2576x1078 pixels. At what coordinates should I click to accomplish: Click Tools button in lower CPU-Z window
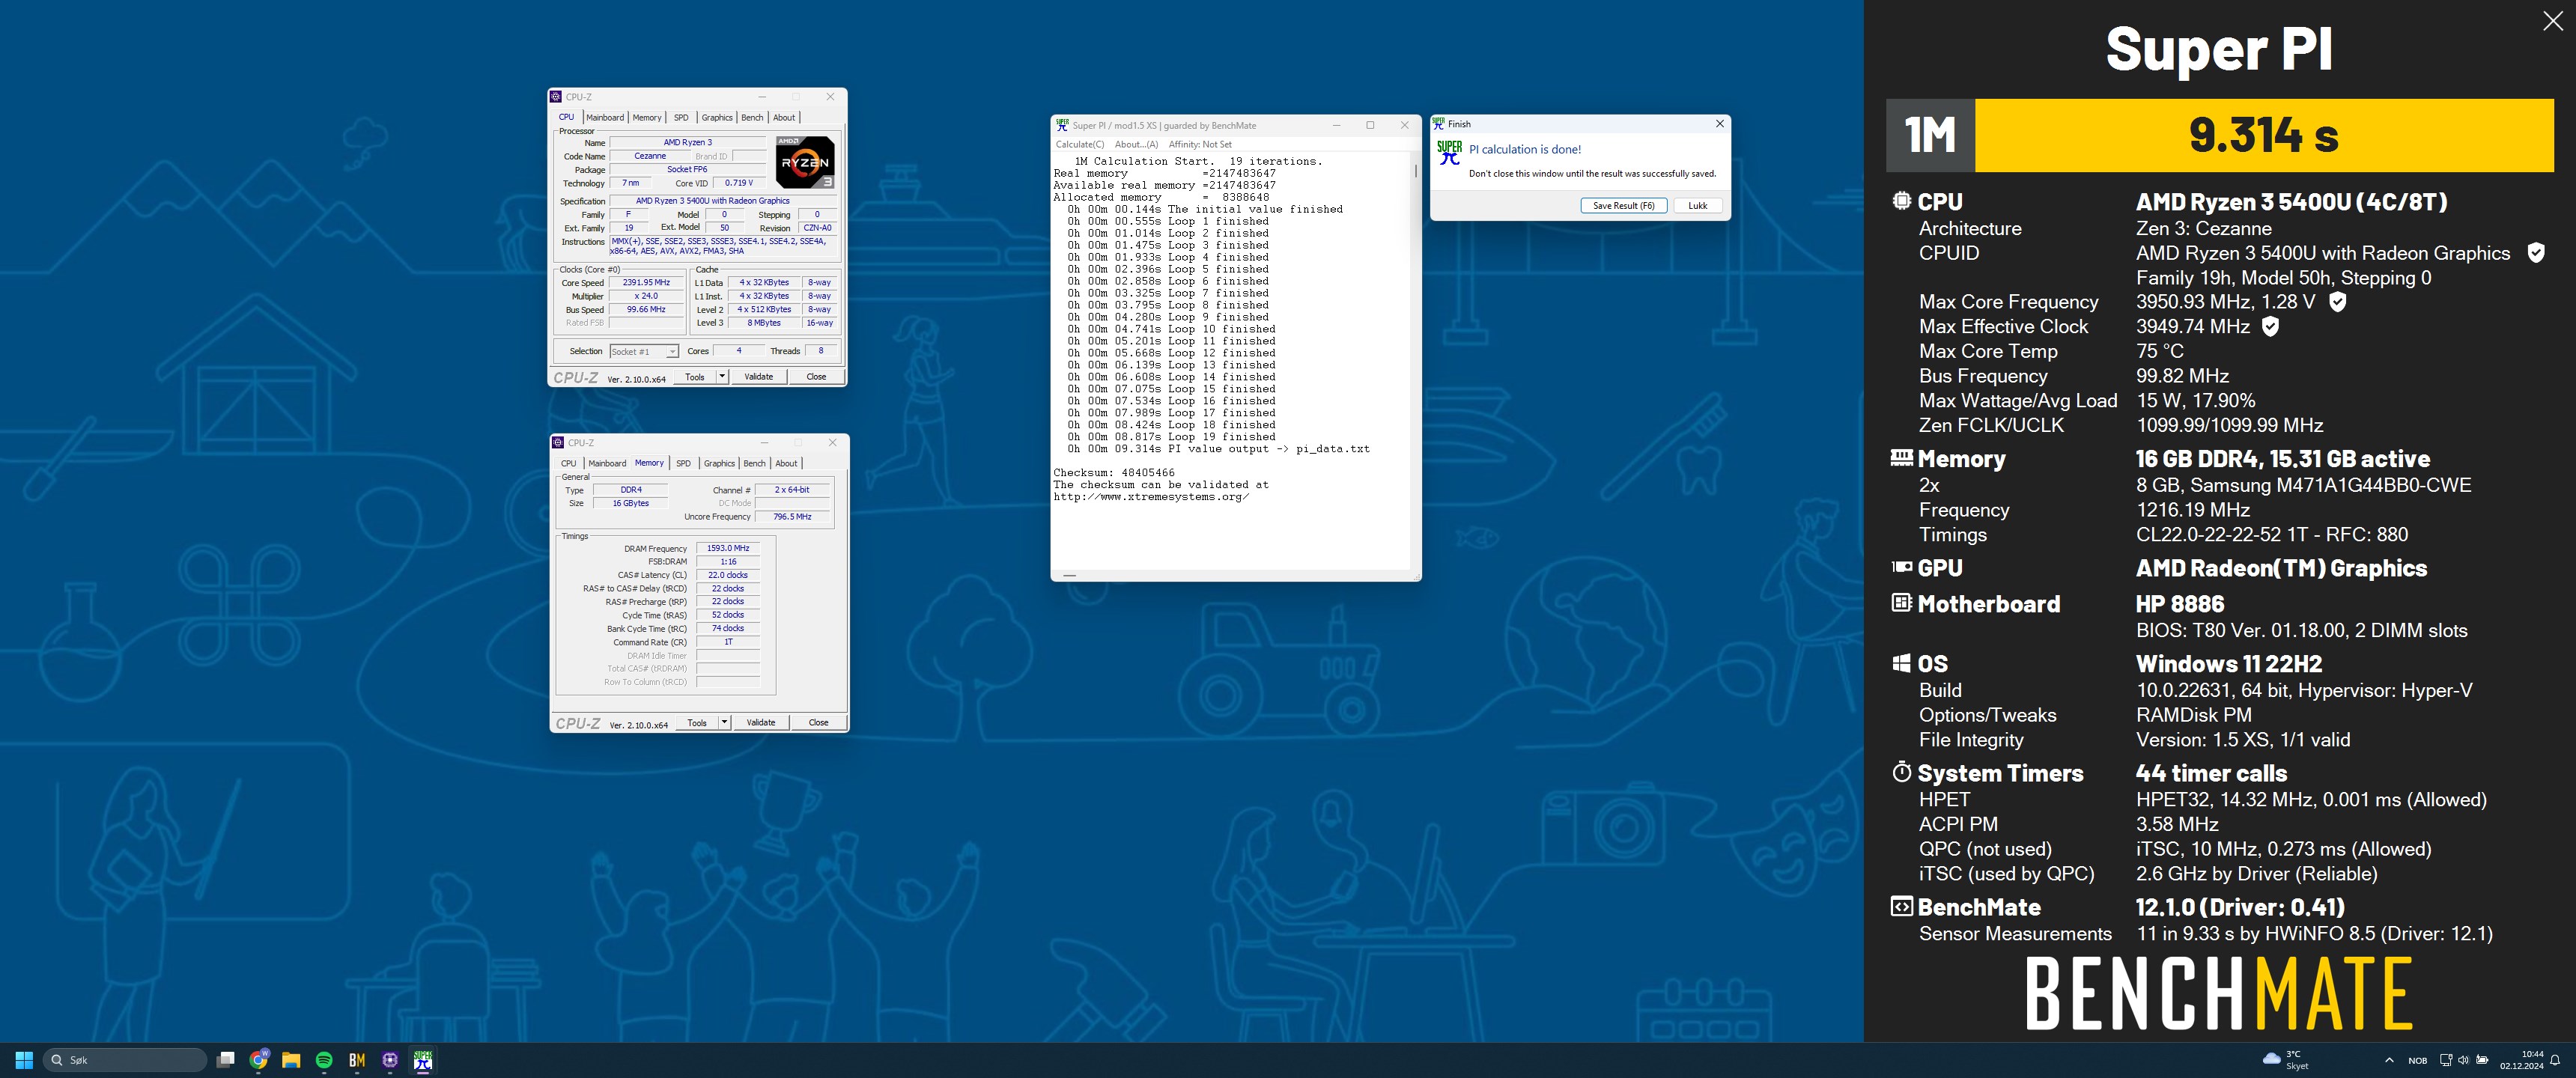[x=697, y=722]
